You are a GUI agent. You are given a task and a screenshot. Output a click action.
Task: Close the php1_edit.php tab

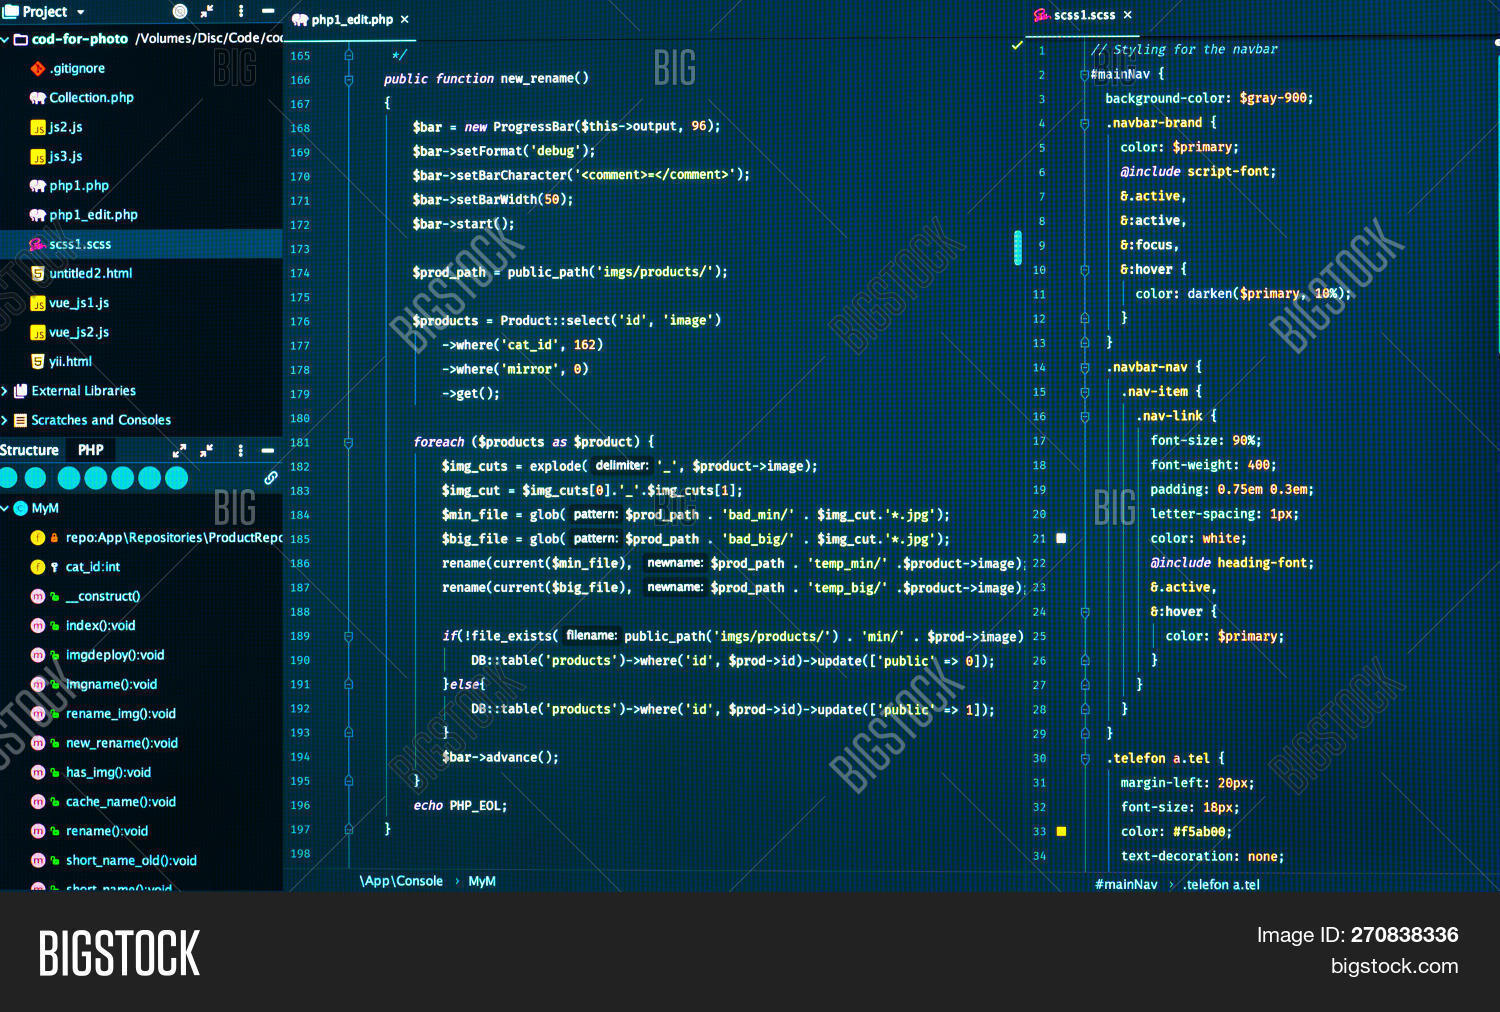click(x=404, y=19)
